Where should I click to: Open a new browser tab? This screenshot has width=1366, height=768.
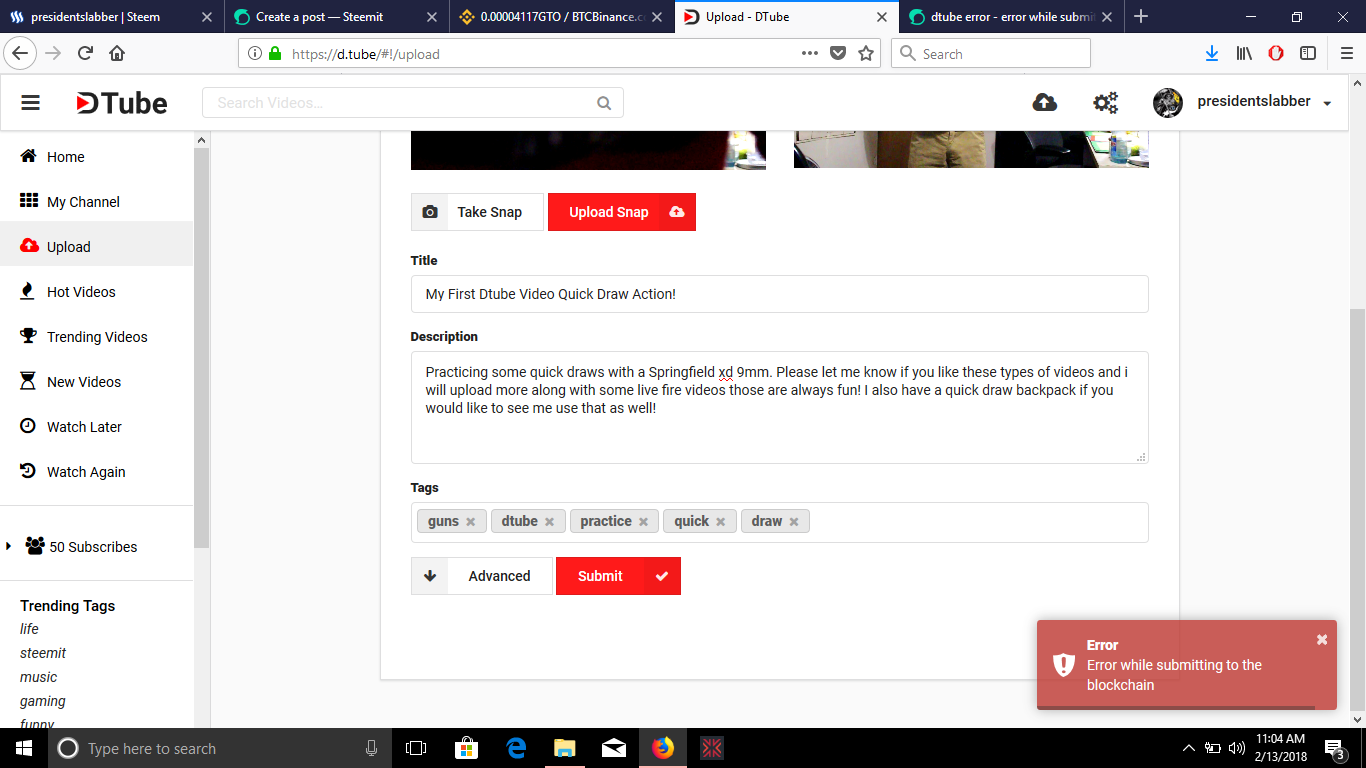point(1141,16)
